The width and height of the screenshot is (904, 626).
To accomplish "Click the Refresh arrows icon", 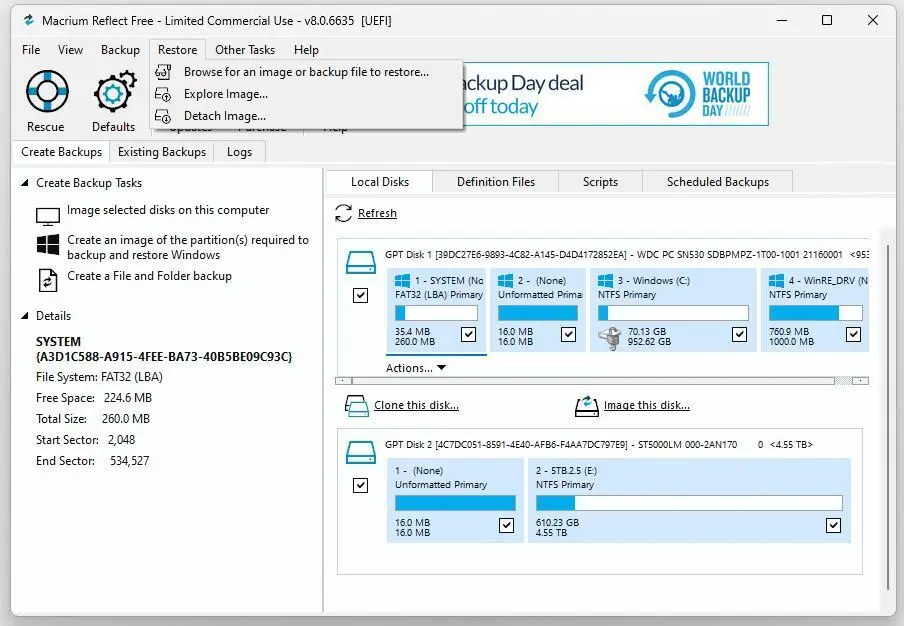I will pyautogui.click(x=343, y=213).
